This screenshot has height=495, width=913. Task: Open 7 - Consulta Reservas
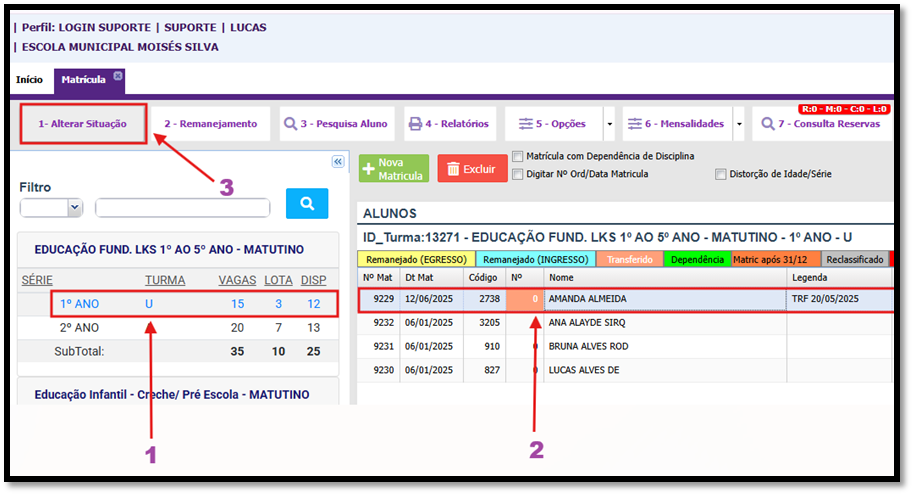tap(820, 124)
